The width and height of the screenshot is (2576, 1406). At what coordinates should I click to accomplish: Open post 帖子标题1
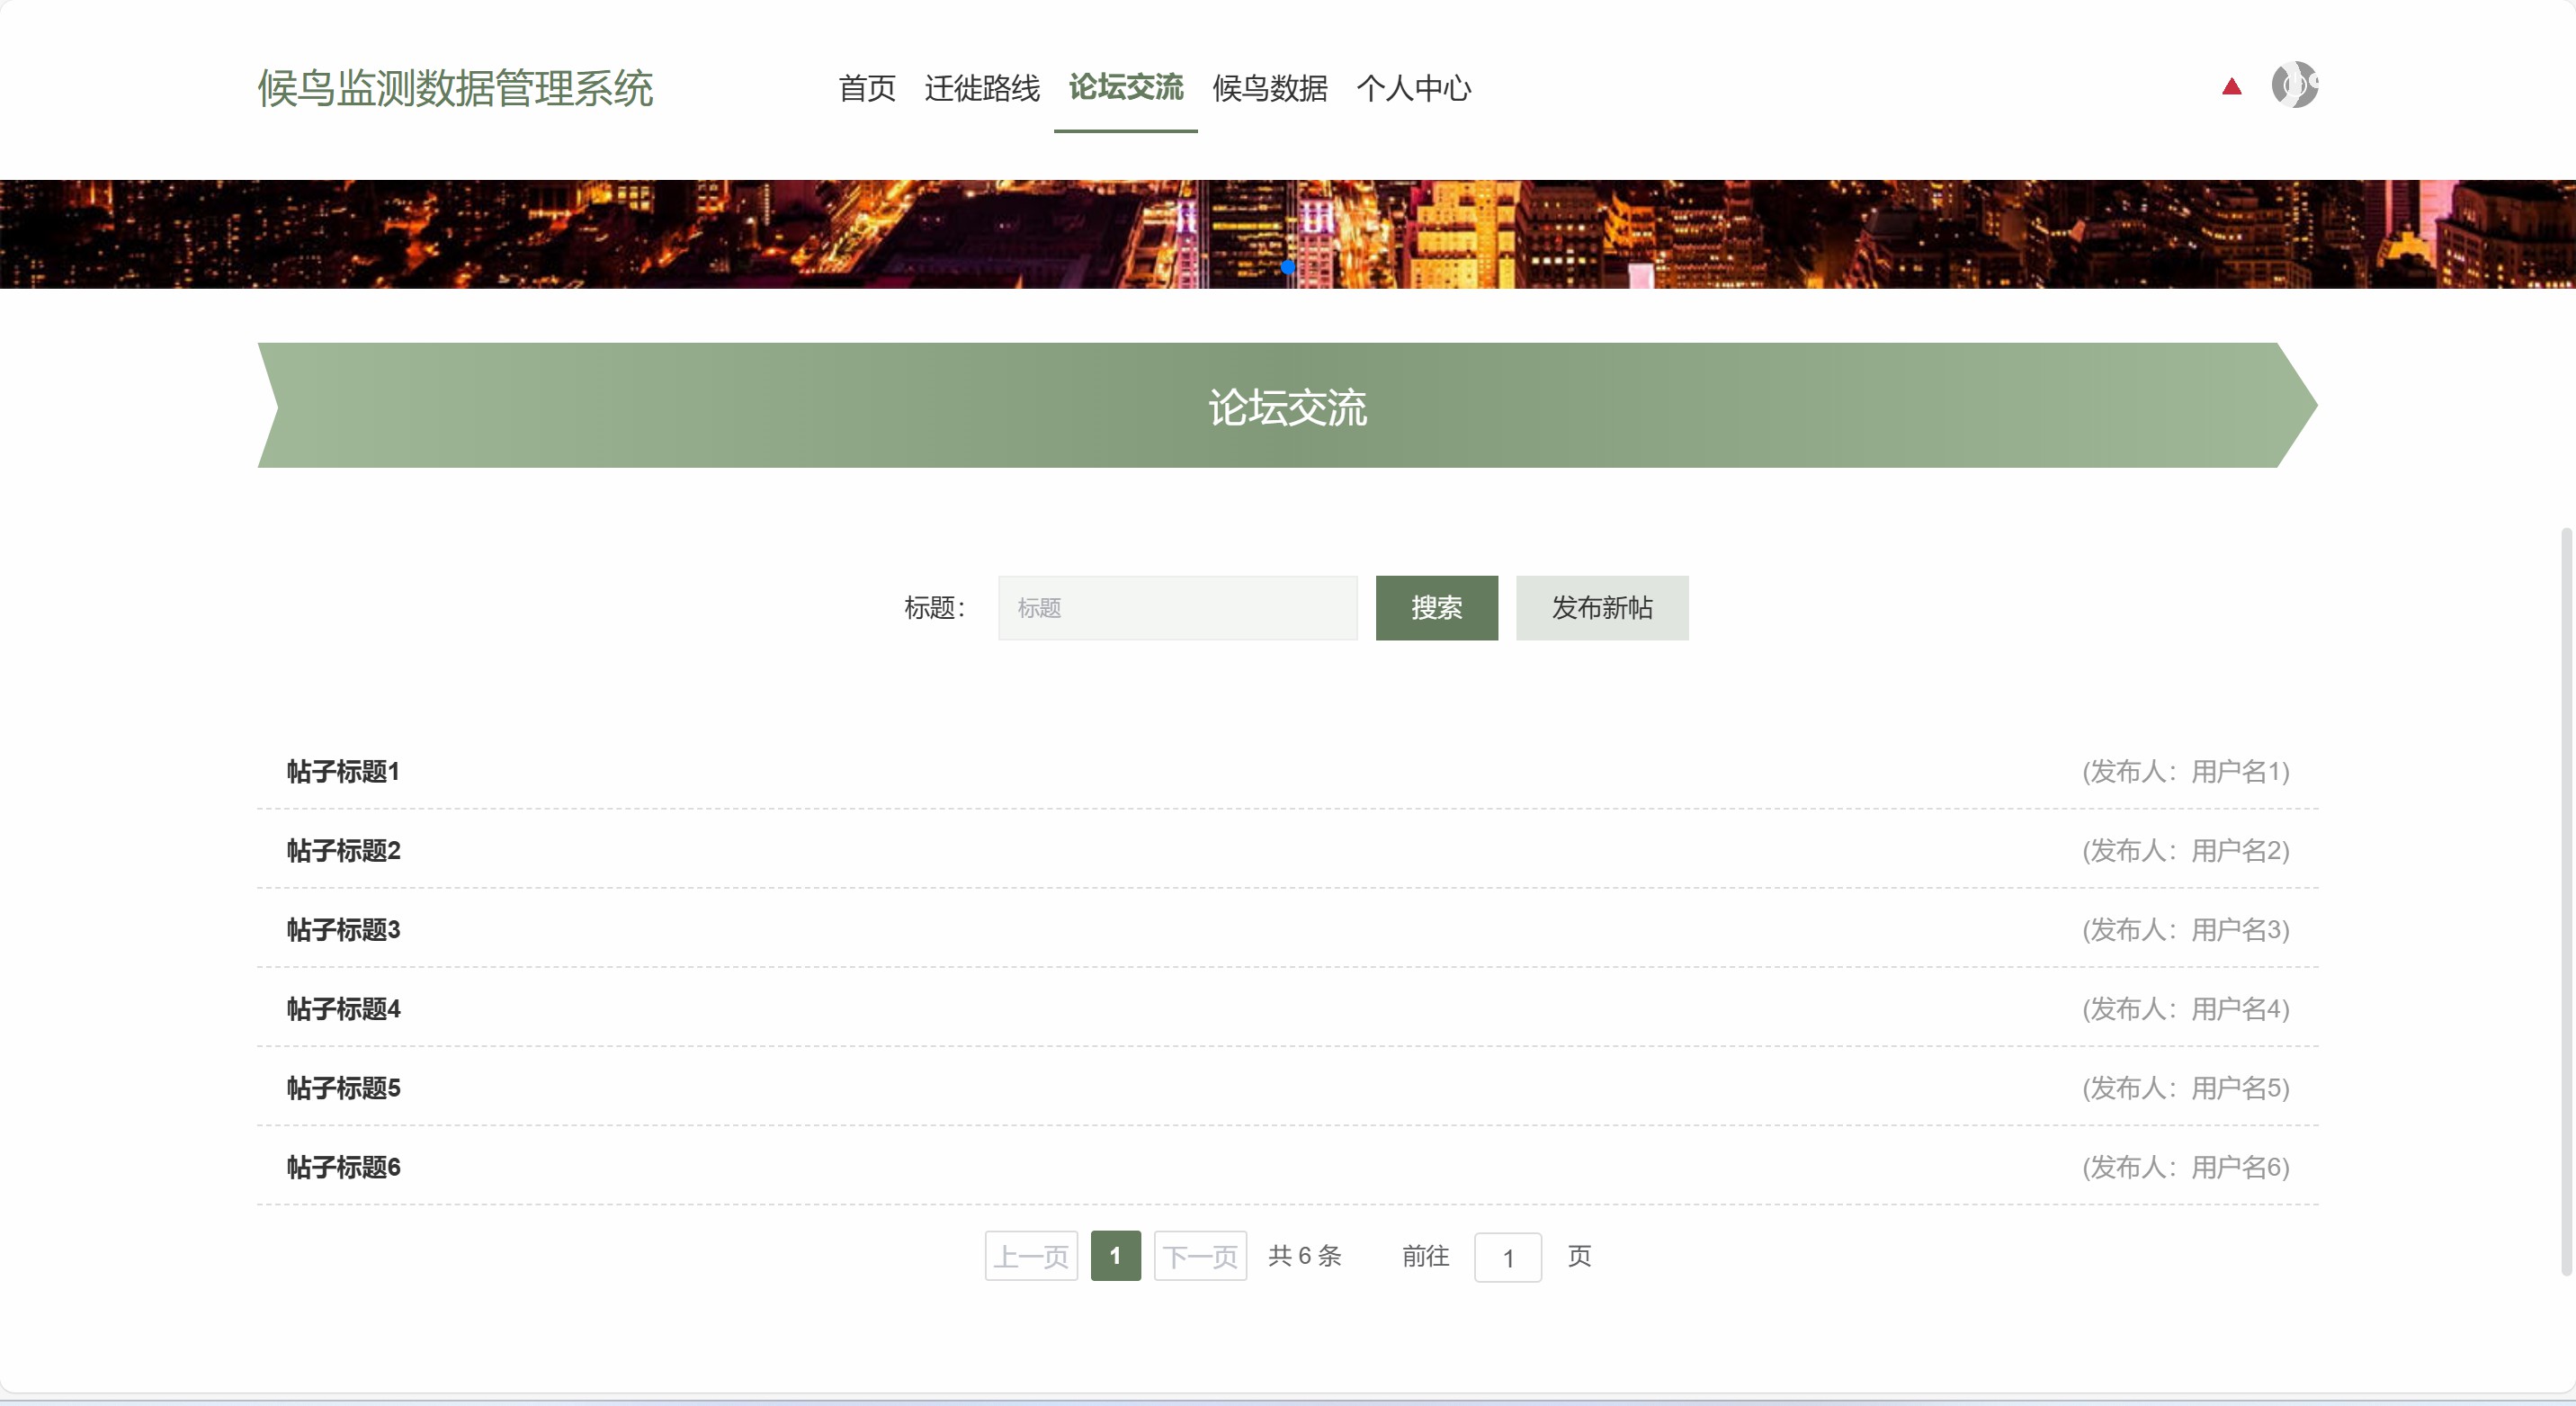coord(343,771)
